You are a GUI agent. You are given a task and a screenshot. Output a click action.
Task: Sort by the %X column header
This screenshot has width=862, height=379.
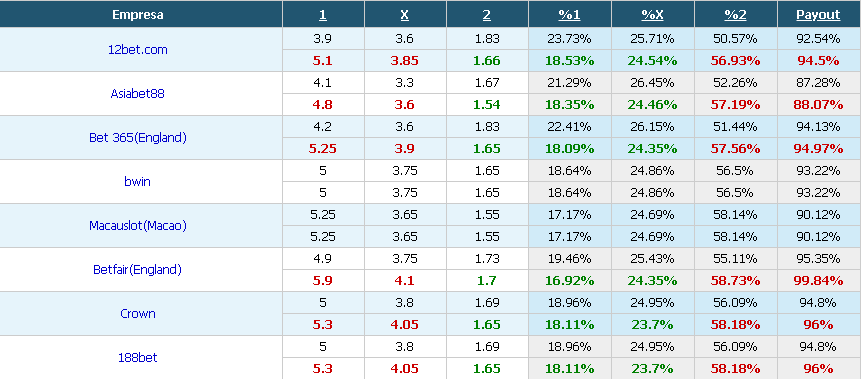click(x=653, y=15)
